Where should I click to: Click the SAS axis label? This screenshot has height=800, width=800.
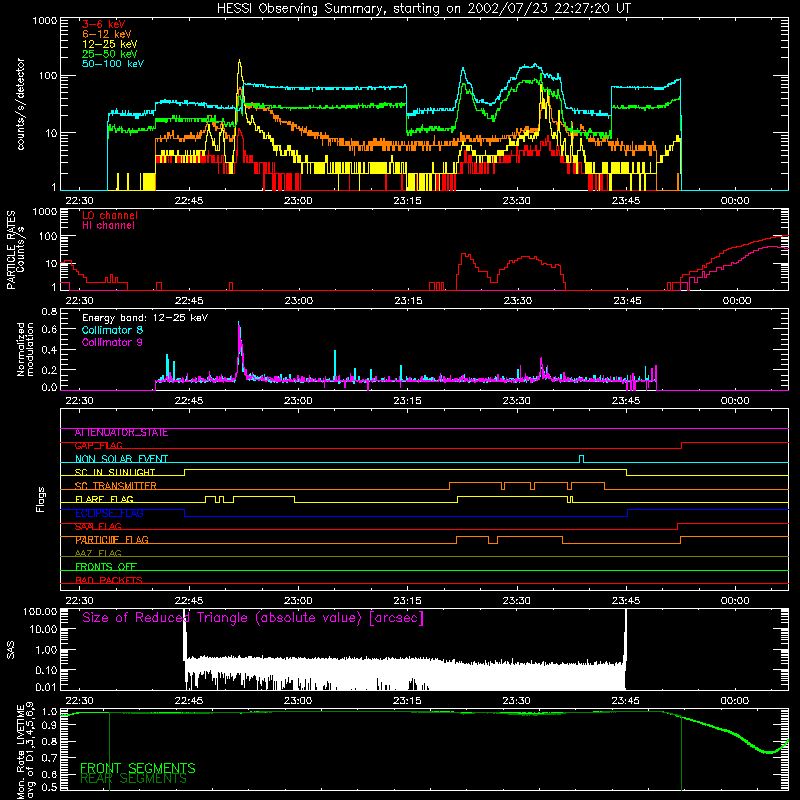(x=11, y=649)
